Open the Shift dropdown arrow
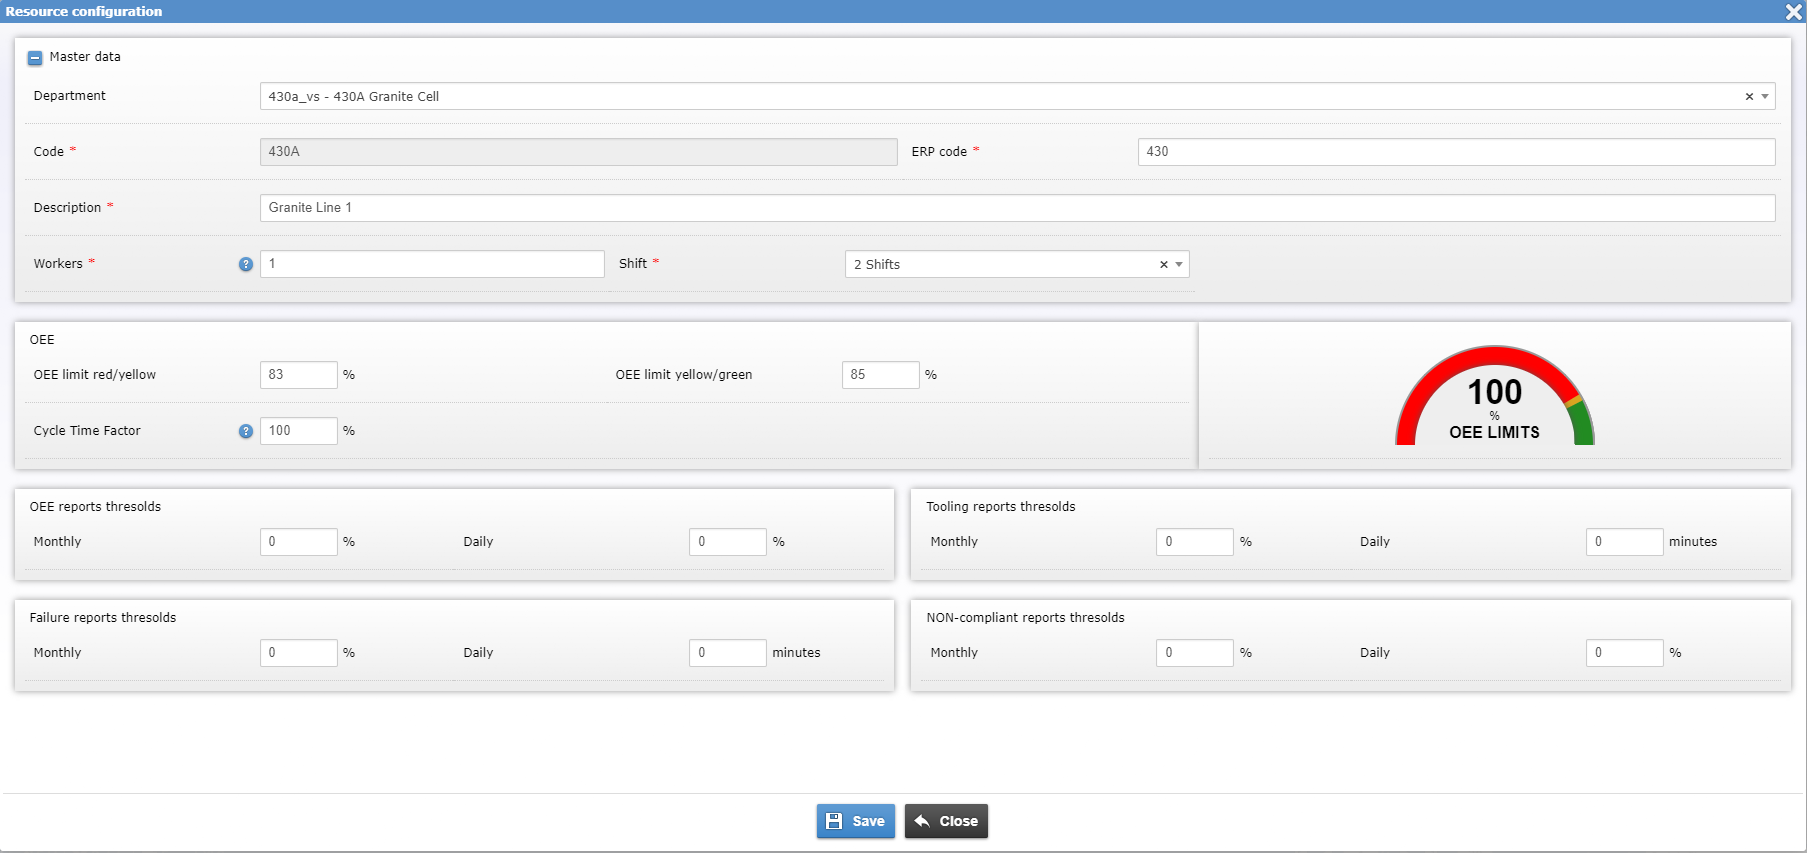The width and height of the screenshot is (1807, 853). (1179, 265)
